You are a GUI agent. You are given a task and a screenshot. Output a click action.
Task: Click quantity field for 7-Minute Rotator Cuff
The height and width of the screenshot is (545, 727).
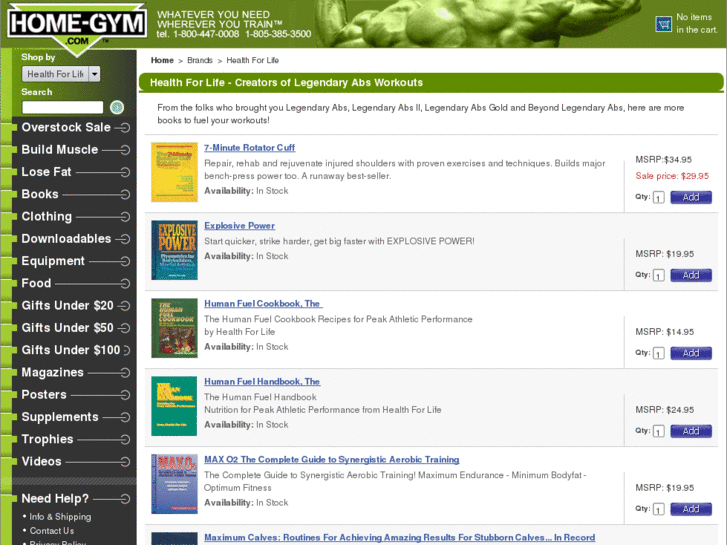coord(658,198)
